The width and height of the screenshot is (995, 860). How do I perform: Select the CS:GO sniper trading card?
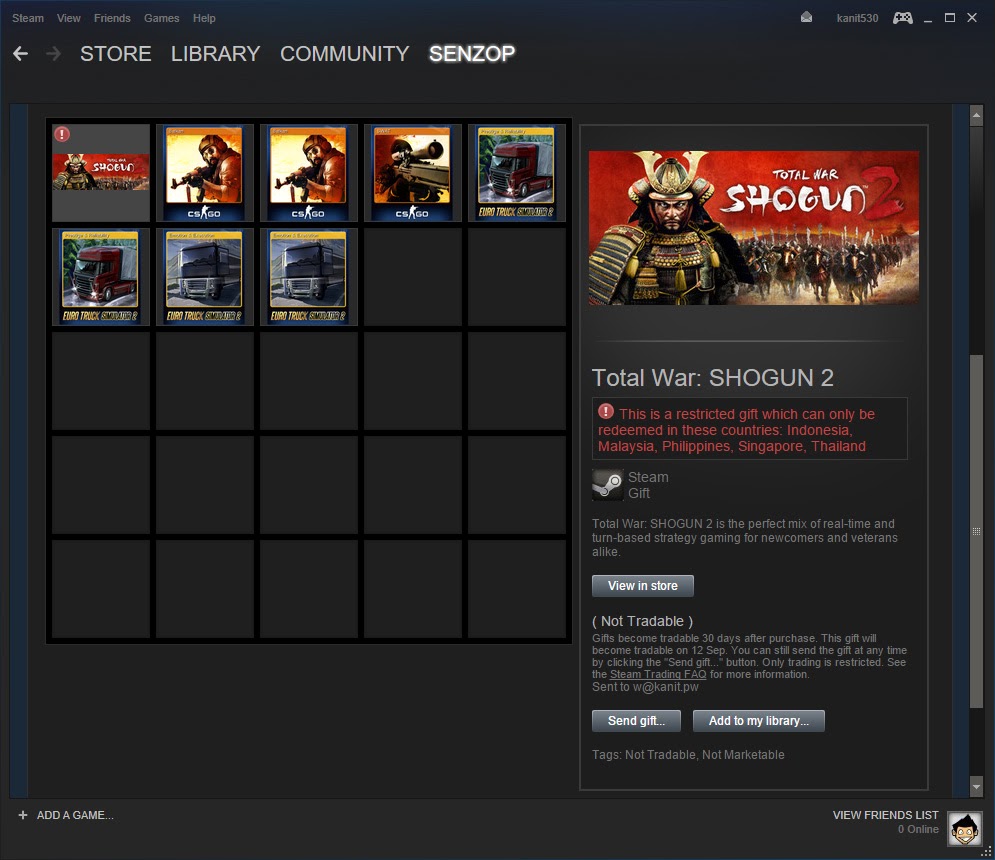pyautogui.click(x=412, y=173)
